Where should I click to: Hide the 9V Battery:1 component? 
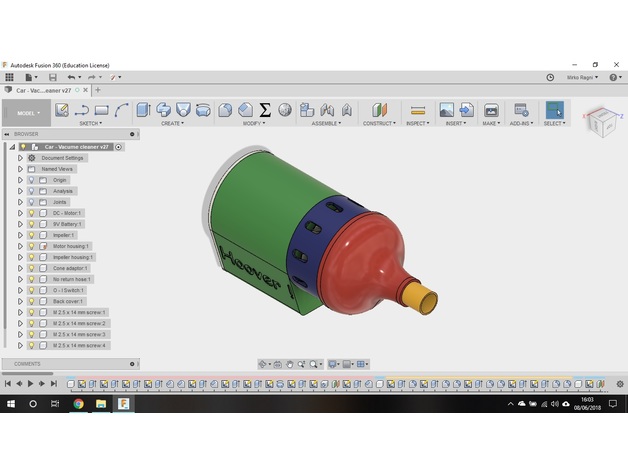32,224
